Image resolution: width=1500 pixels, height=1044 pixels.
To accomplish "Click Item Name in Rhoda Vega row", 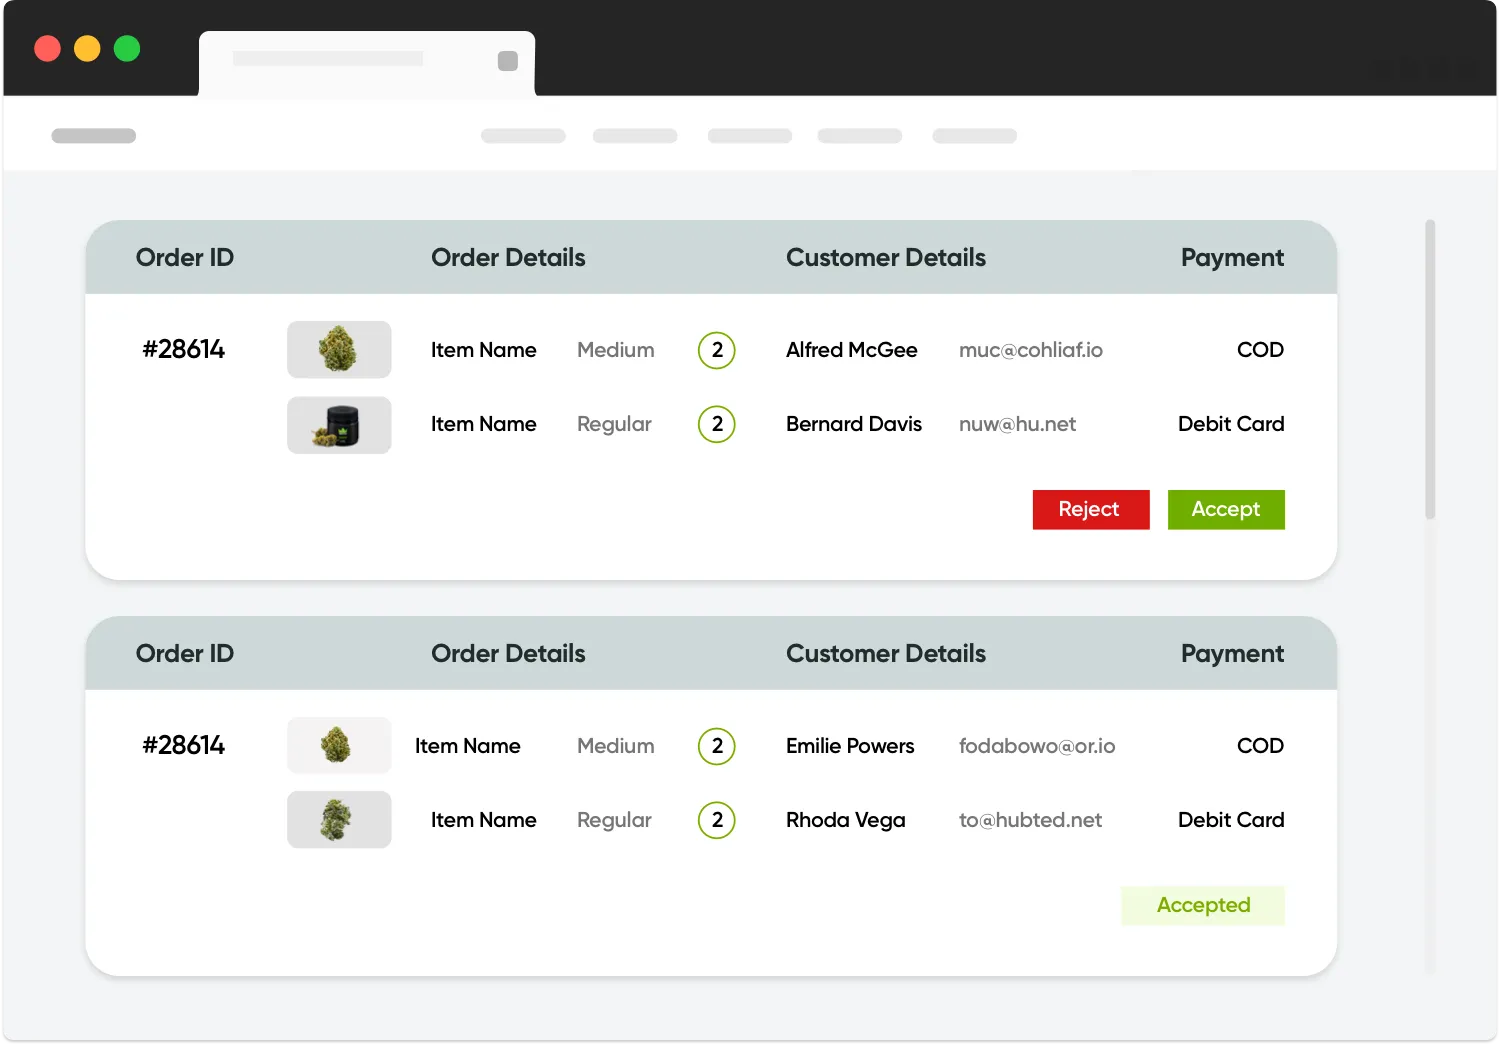I will point(484,820).
